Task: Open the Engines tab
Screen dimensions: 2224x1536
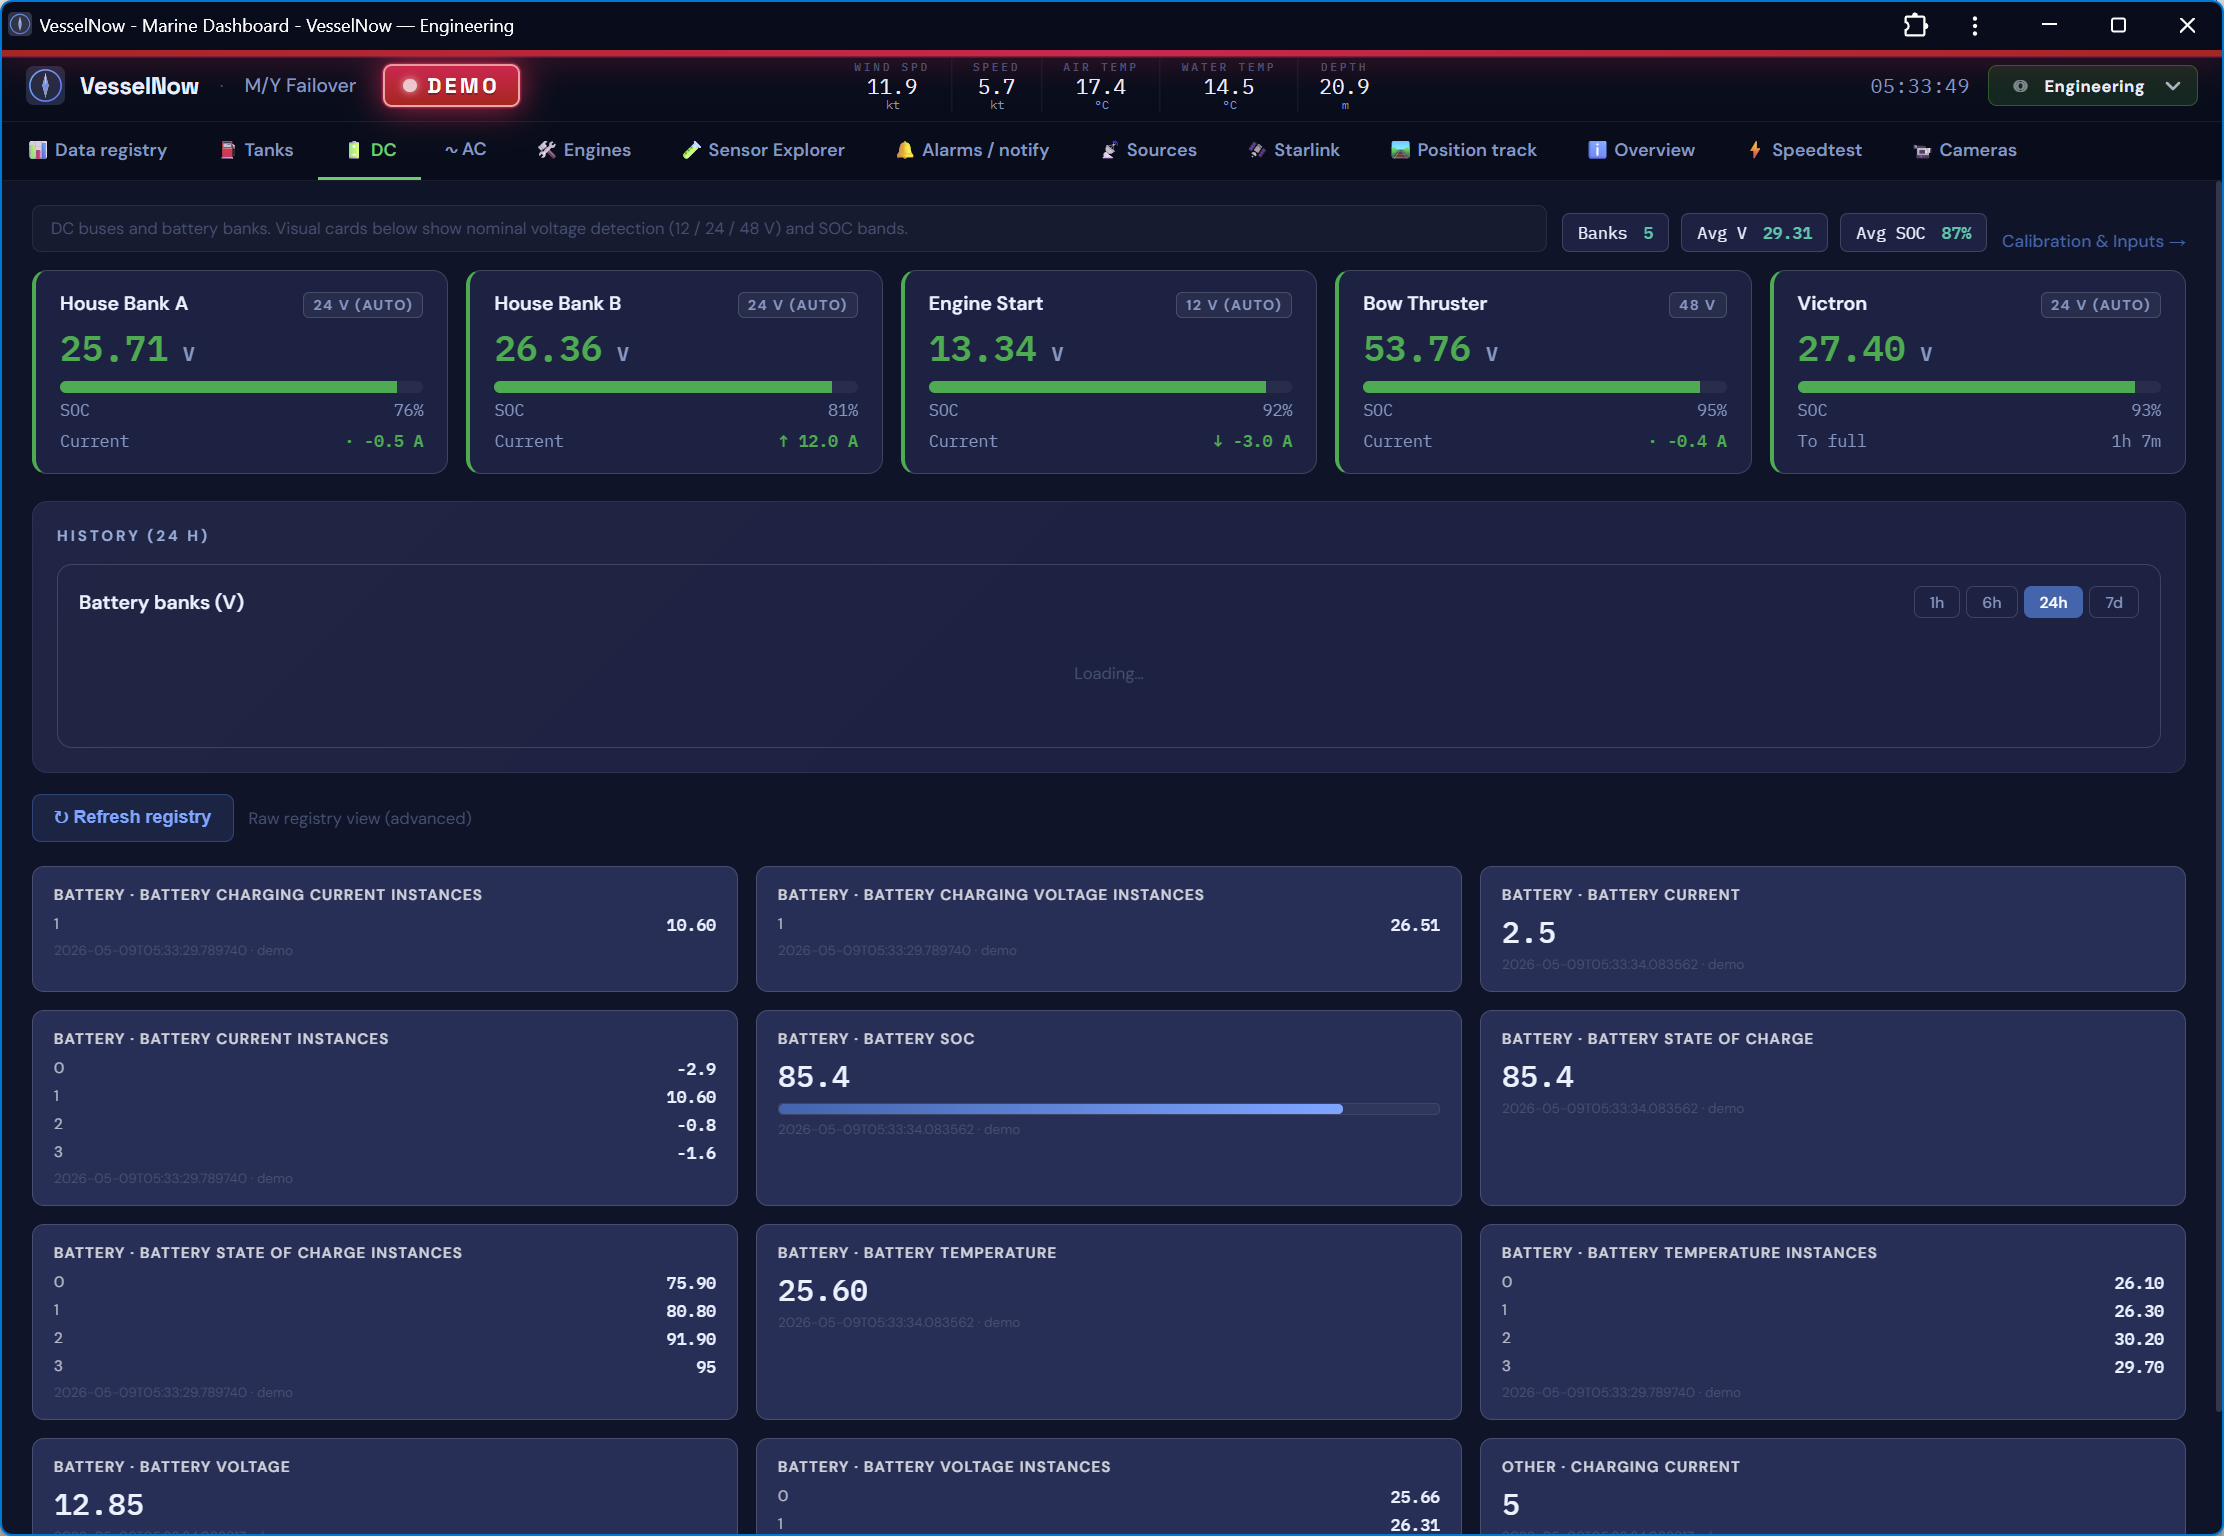Action: (x=584, y=150)
